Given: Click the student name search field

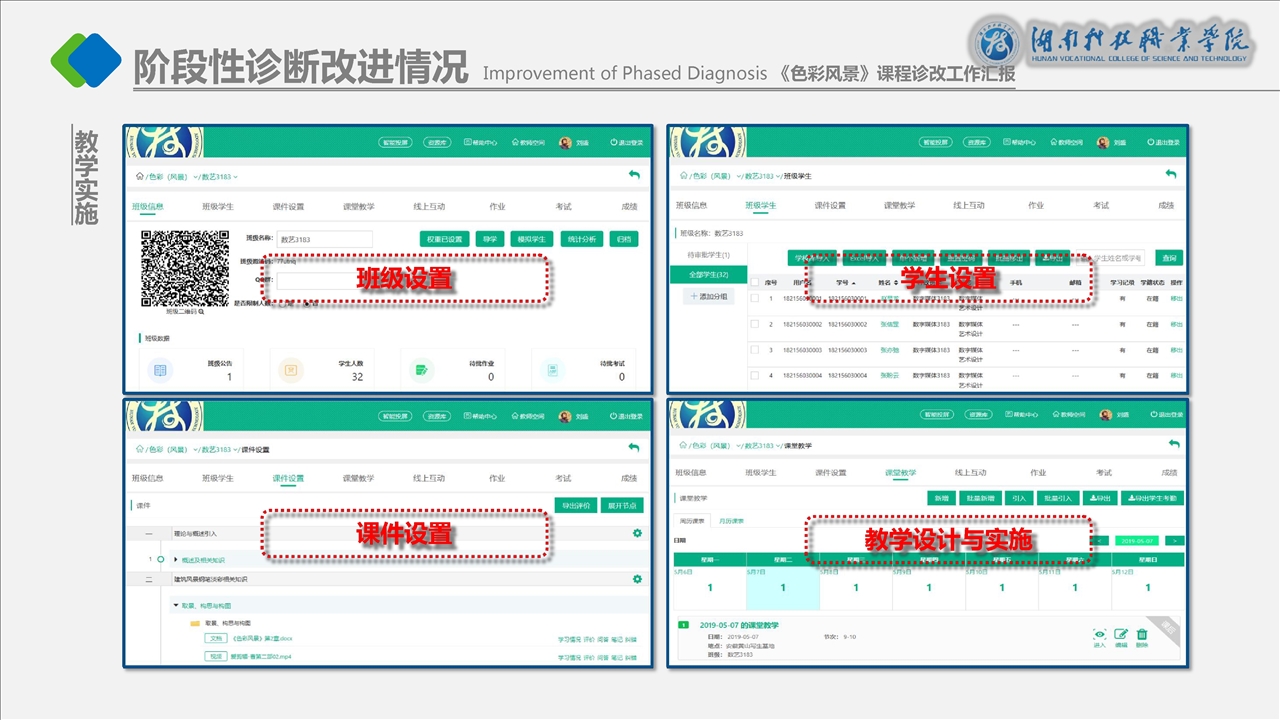Looking at the screenshot, I should pos(1118,258).
